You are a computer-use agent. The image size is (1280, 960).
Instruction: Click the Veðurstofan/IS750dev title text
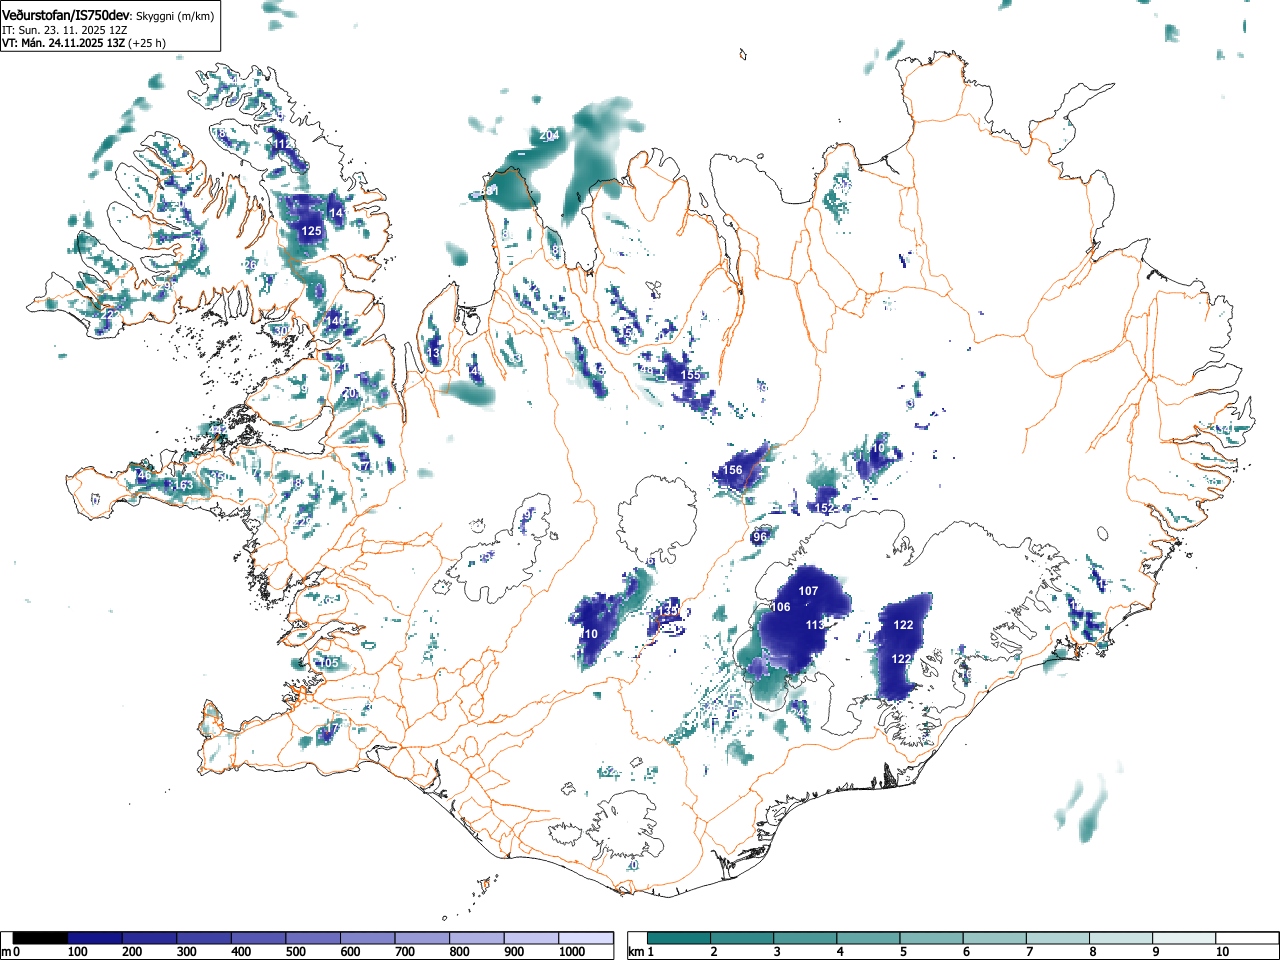click(x=67, y=16)
